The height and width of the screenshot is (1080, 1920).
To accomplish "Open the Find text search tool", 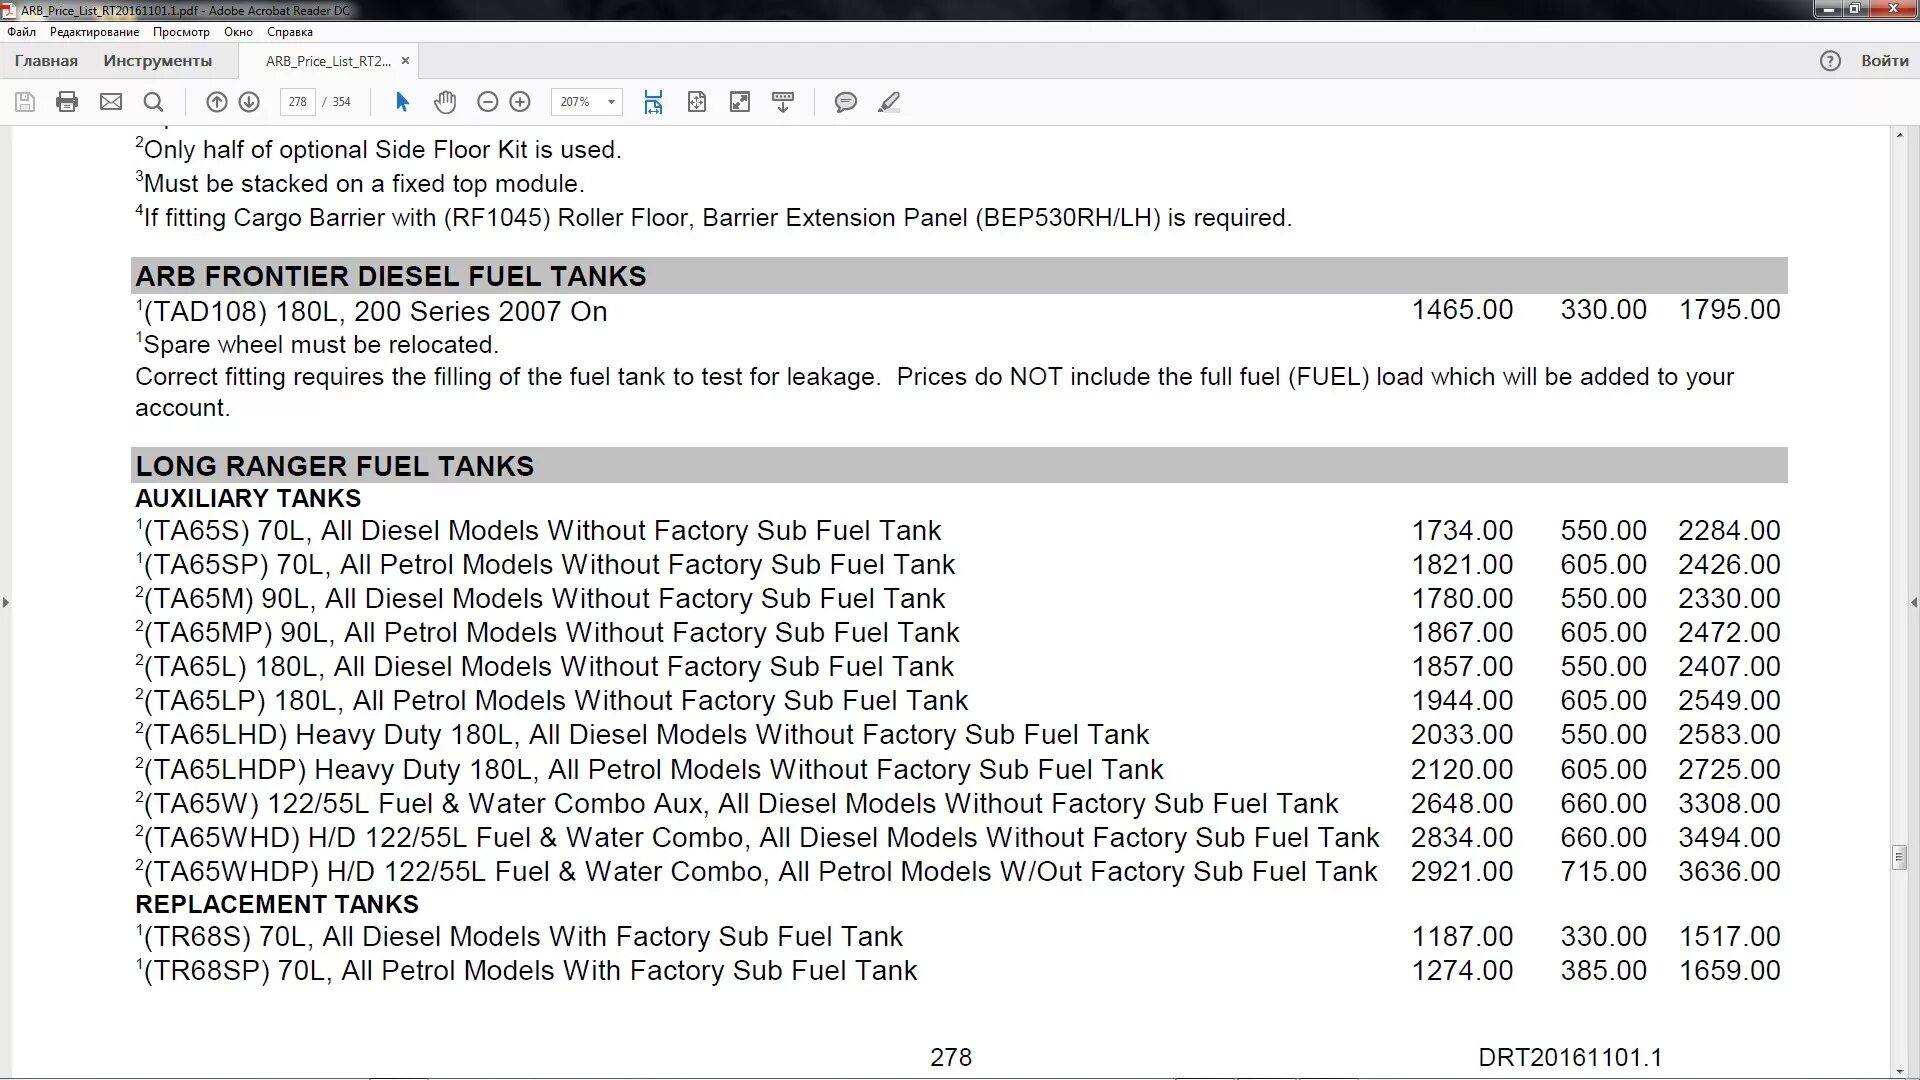I will click(x=153, y=102).
